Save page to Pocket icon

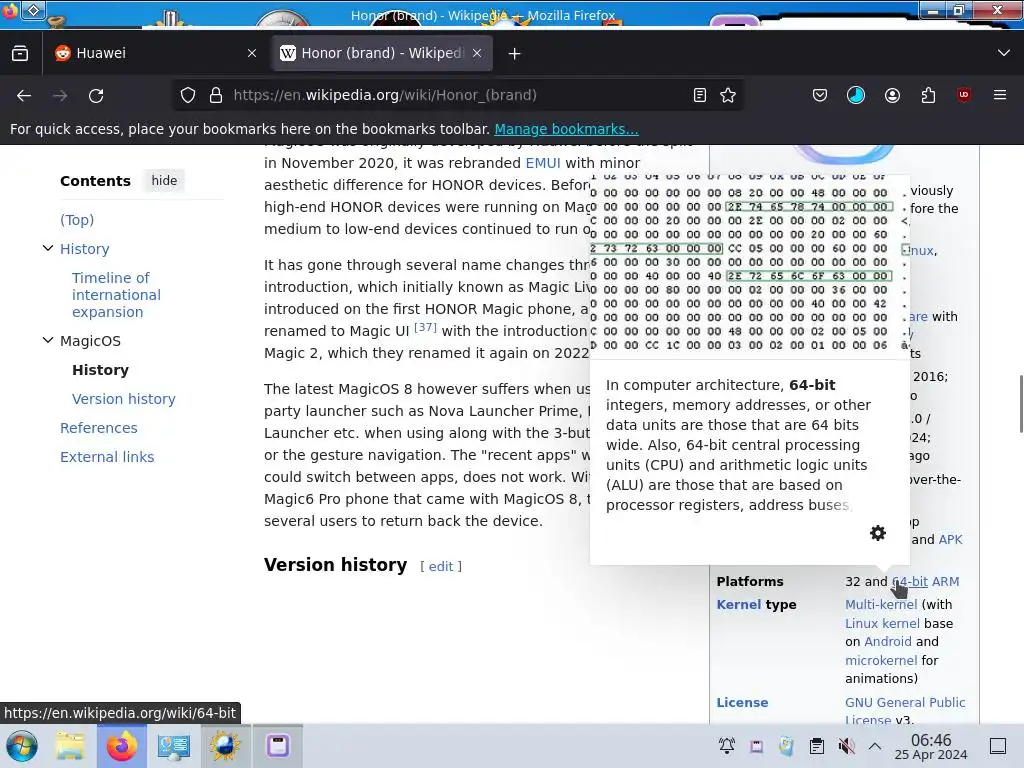pyautogui.click(x=820, y=95)
